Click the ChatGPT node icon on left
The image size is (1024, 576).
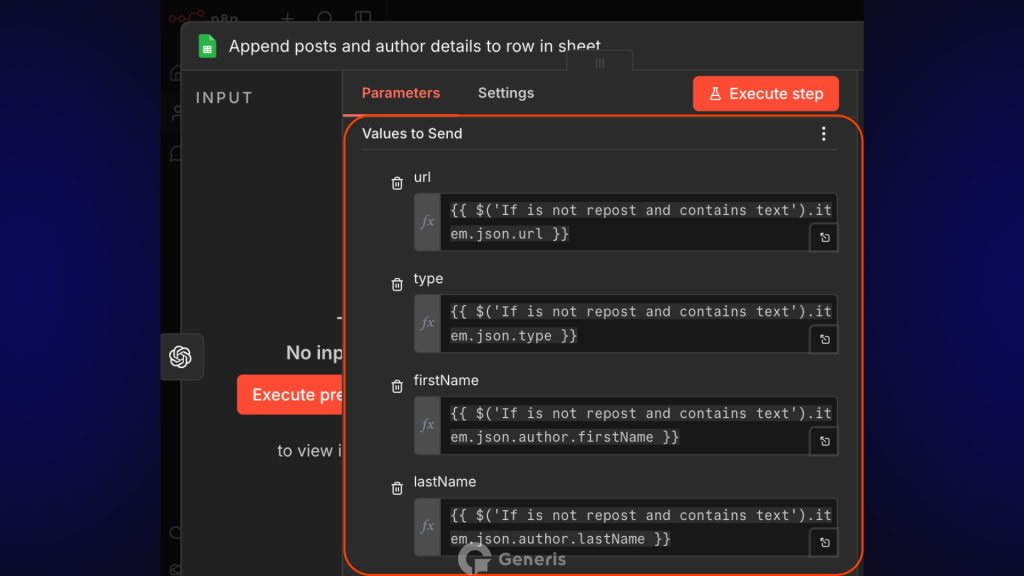click(x=181, y=357)
